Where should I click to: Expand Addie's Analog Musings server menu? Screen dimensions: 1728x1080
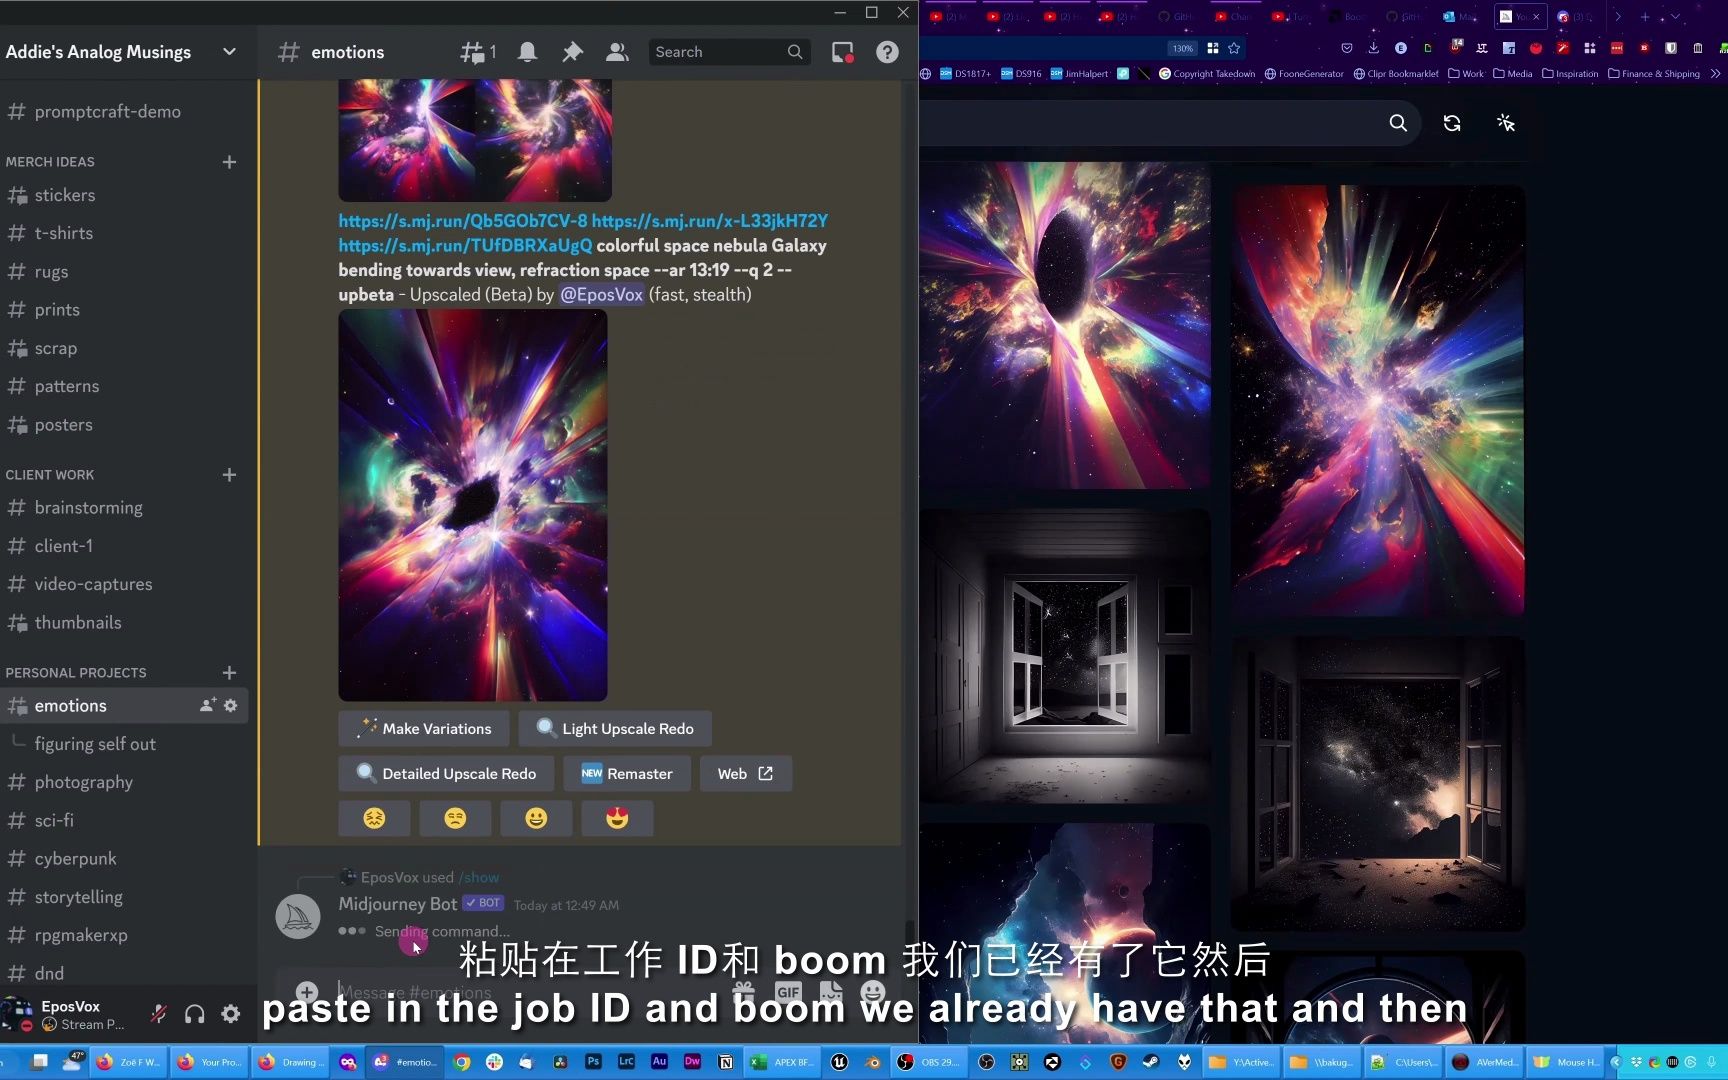coord(229,52)
